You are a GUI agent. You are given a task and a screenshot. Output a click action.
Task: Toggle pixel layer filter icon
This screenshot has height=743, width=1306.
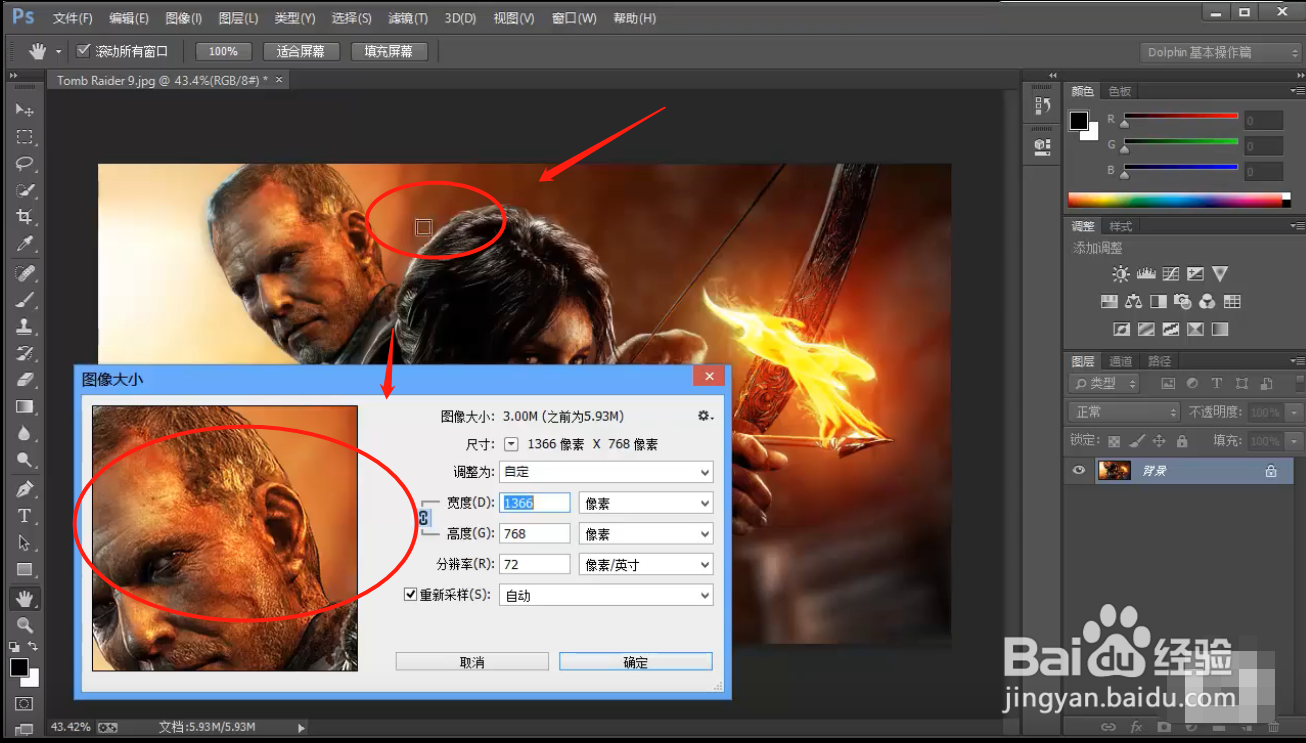click(1167, 383)
